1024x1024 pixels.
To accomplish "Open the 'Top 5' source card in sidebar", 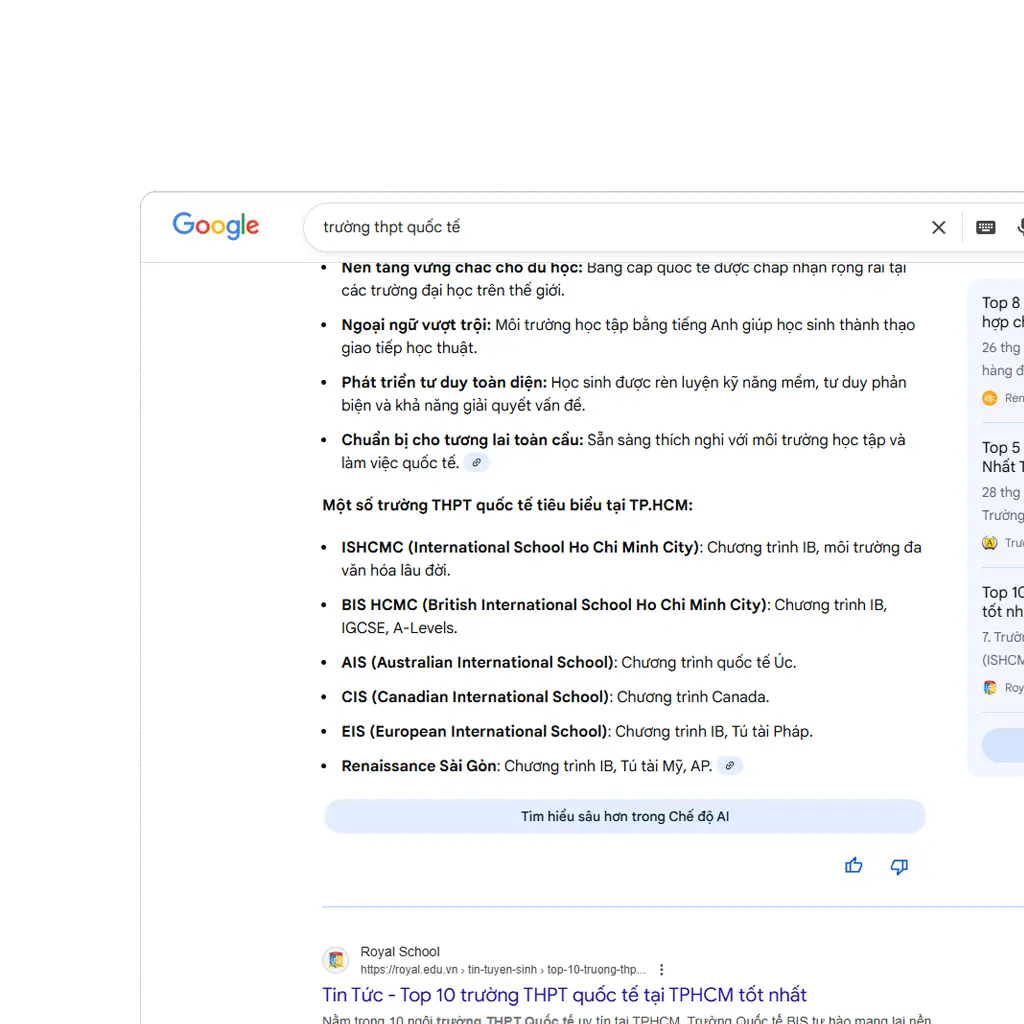I will click(1002, 457).
